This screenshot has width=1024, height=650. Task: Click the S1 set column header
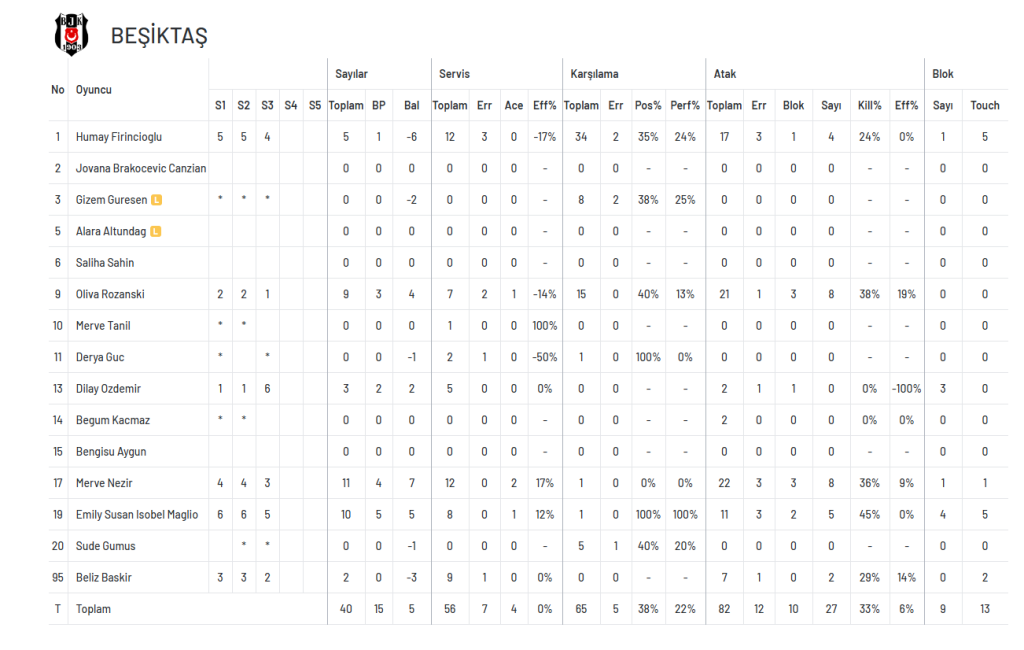[x=220, y=105]
